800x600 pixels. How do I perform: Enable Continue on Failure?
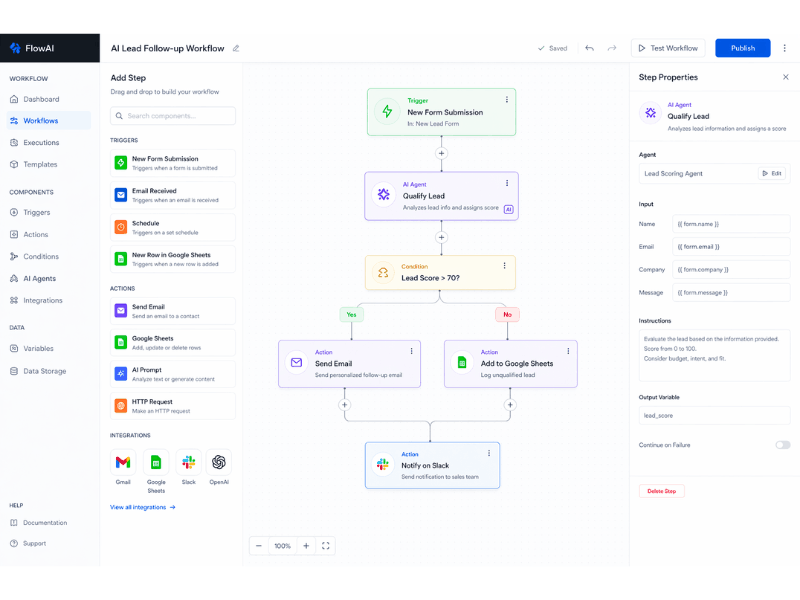[x=782, y=445]
